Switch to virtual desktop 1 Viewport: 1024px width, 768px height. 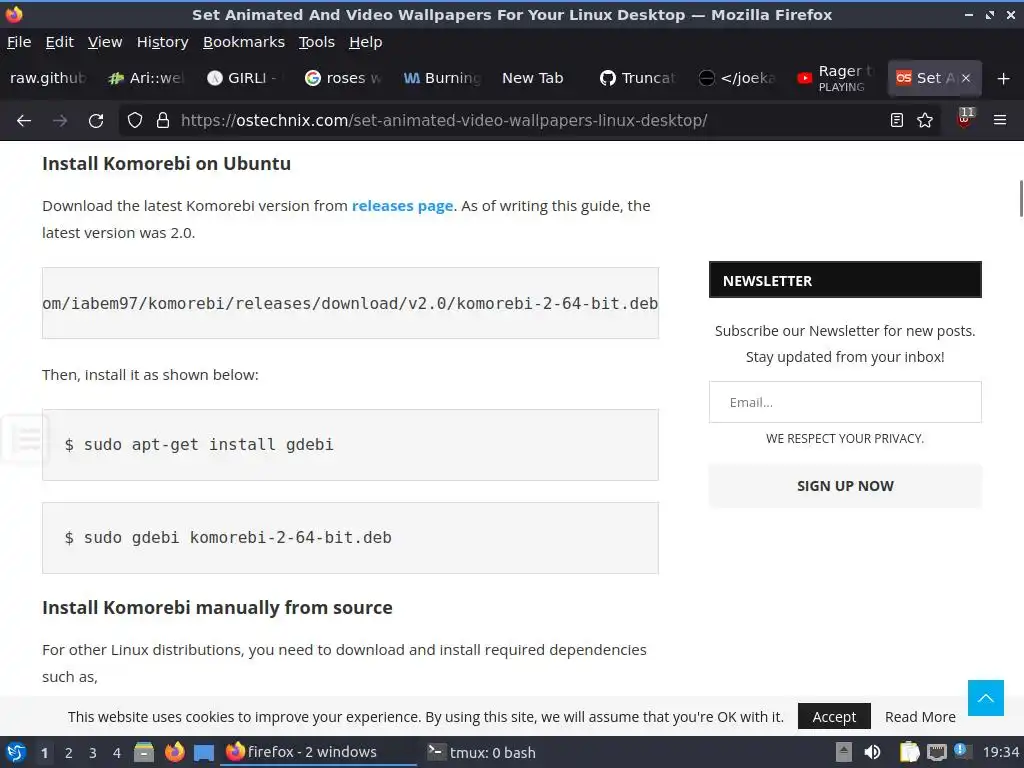point(44,753)
